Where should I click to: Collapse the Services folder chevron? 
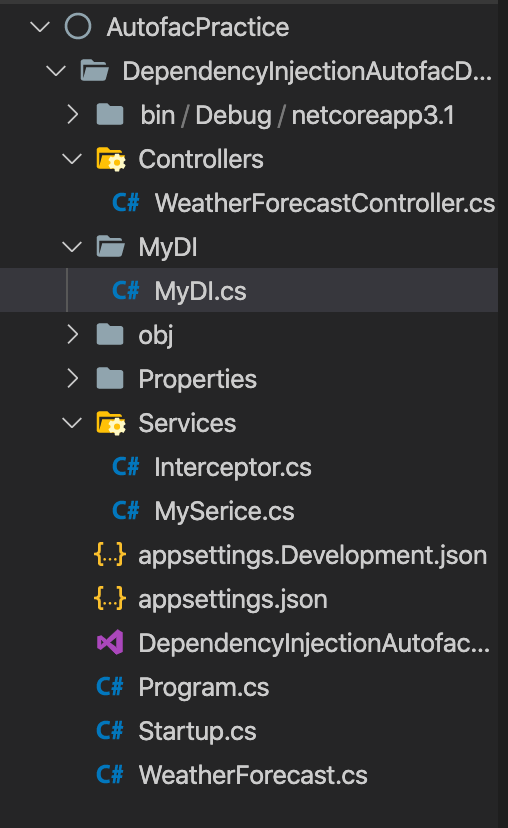tap(72, 423)
